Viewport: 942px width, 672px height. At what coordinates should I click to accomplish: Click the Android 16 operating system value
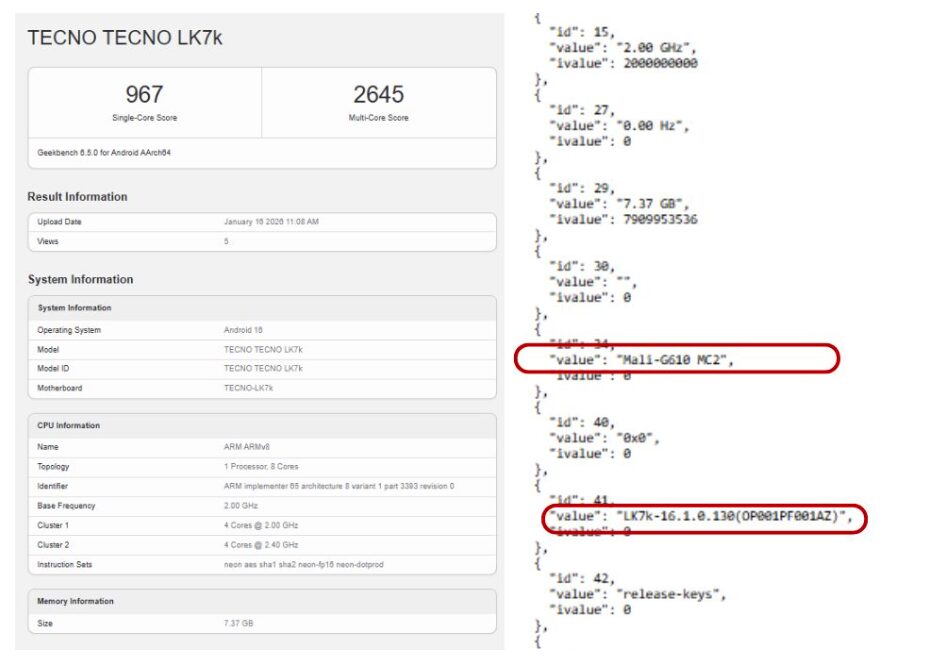(246, 330)
